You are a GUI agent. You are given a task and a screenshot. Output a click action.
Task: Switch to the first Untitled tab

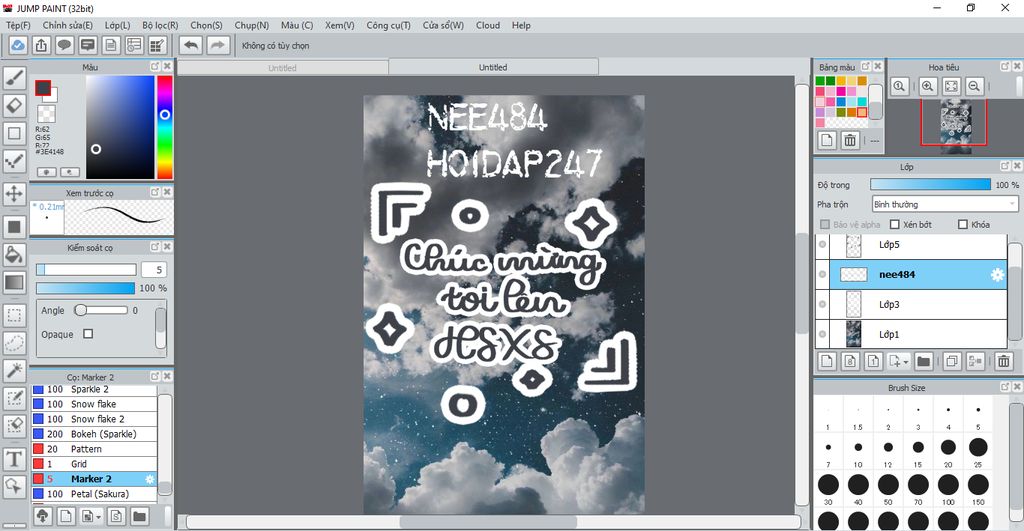point(282,67)
